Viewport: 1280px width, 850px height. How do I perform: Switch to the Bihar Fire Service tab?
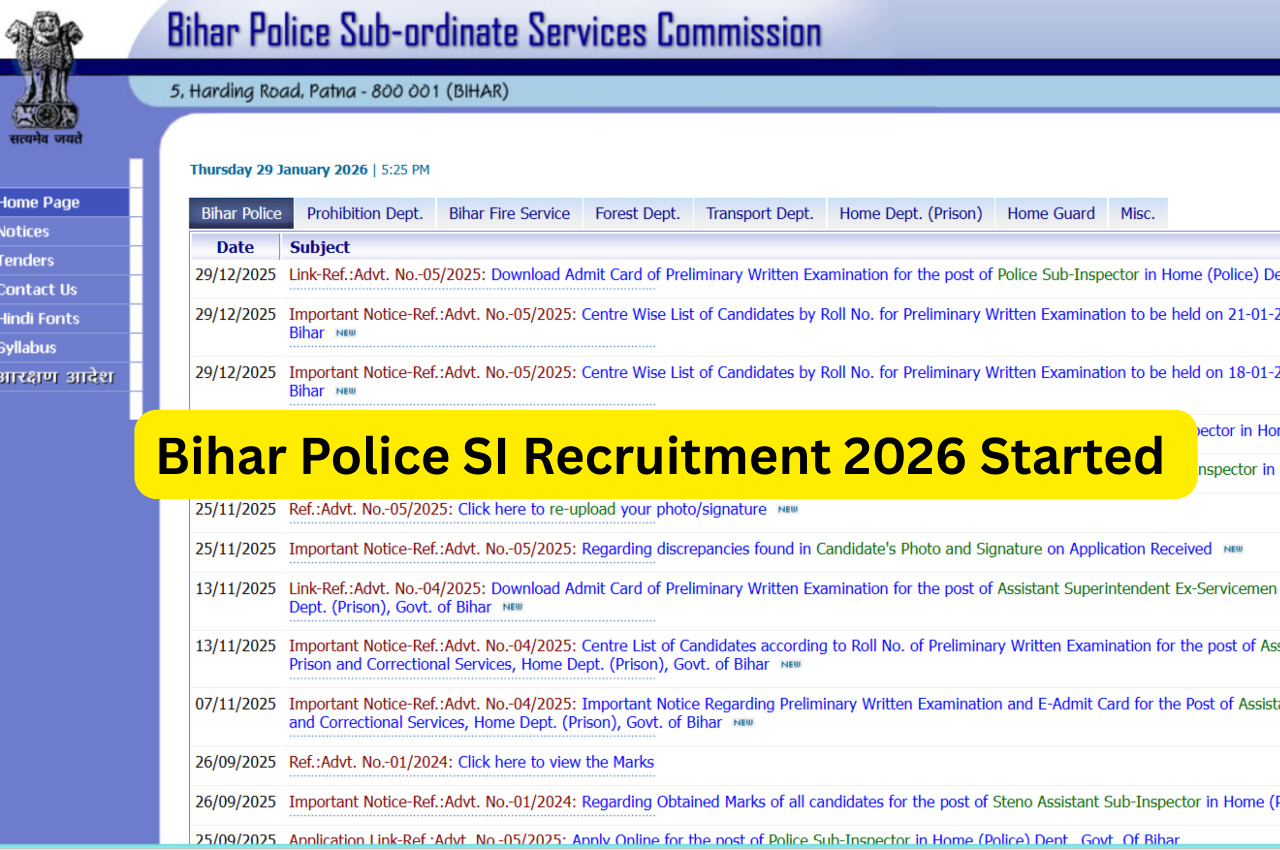(x=509, y=213)
